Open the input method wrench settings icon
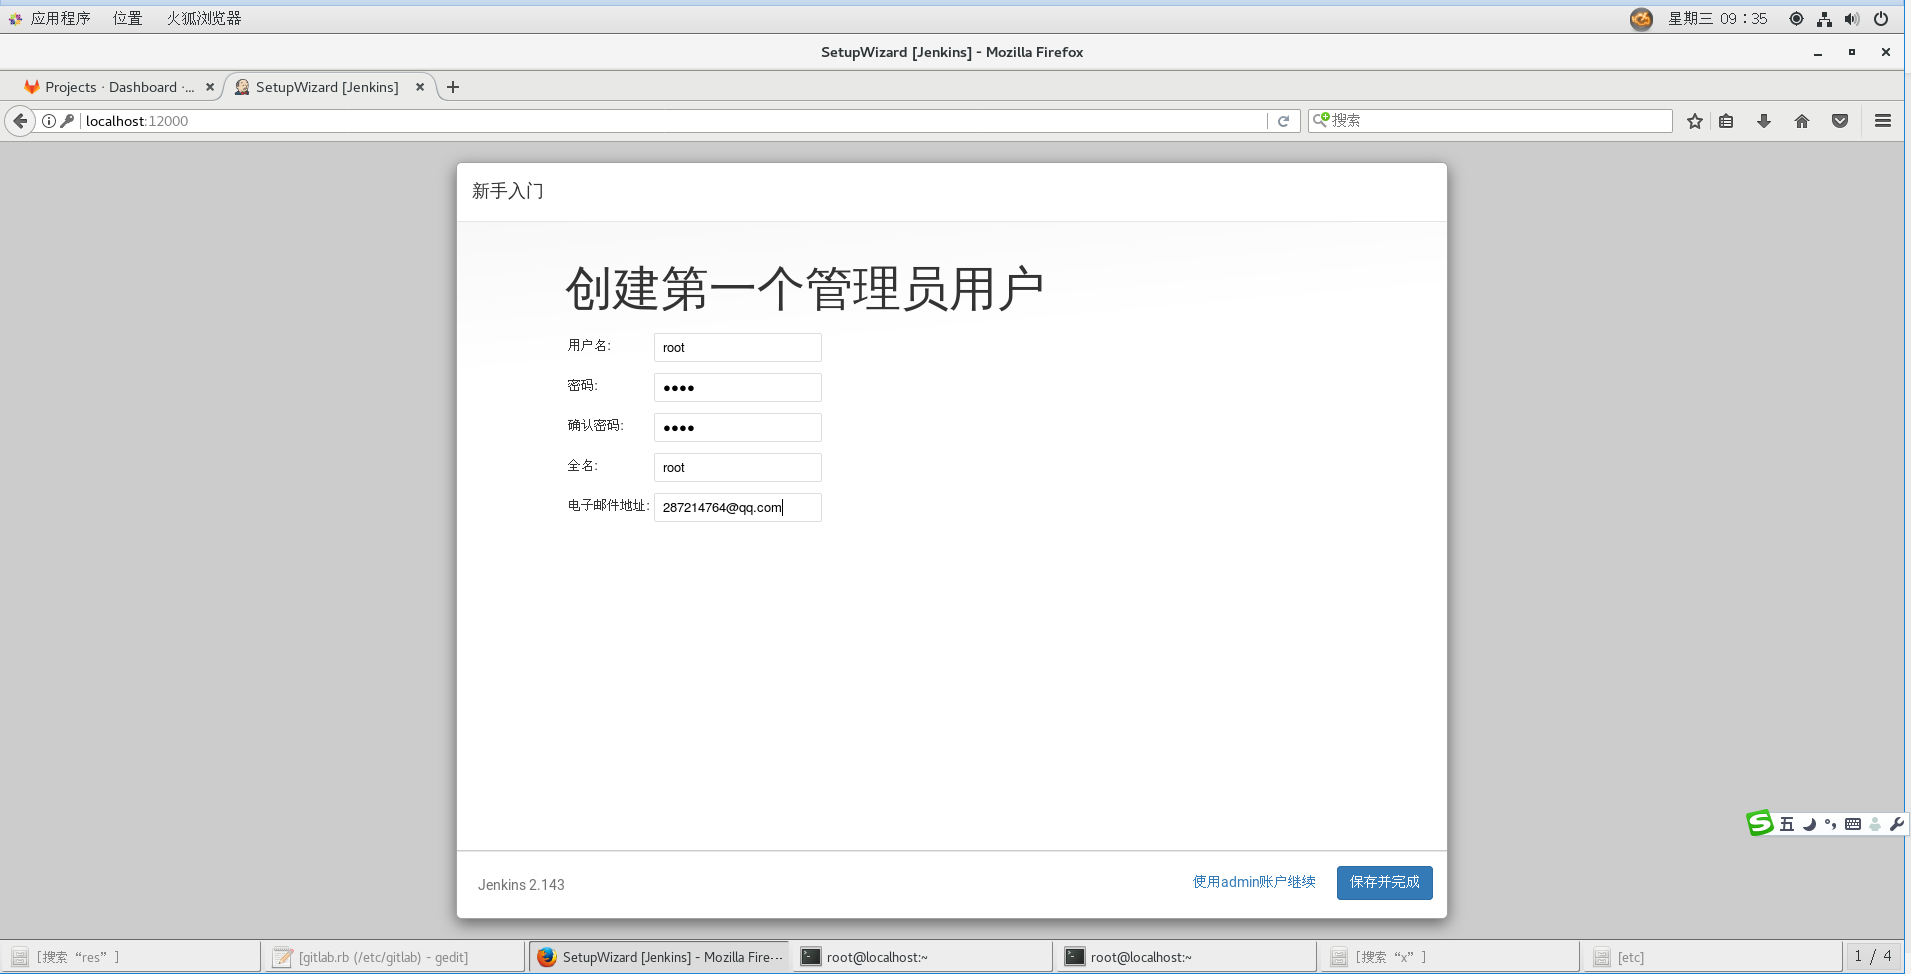Image resolution: width=1911 pixels, height=974 pixels. tap(1896, 824)
